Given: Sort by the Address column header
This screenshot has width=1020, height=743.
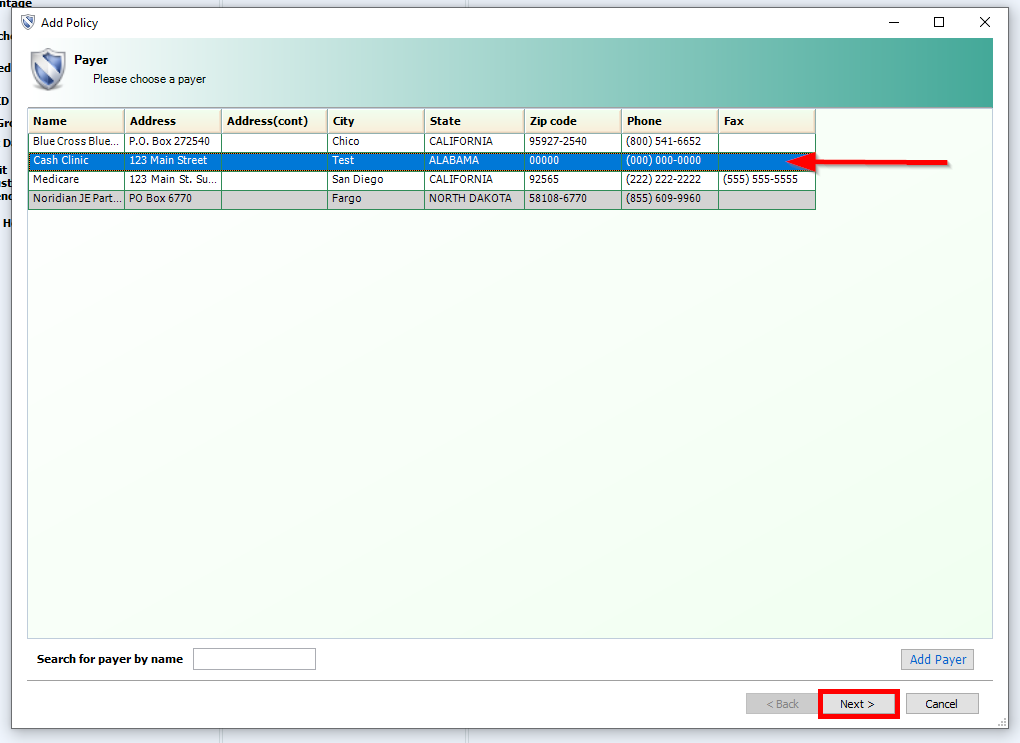Looking at the screenshot, I should [172, 121].
